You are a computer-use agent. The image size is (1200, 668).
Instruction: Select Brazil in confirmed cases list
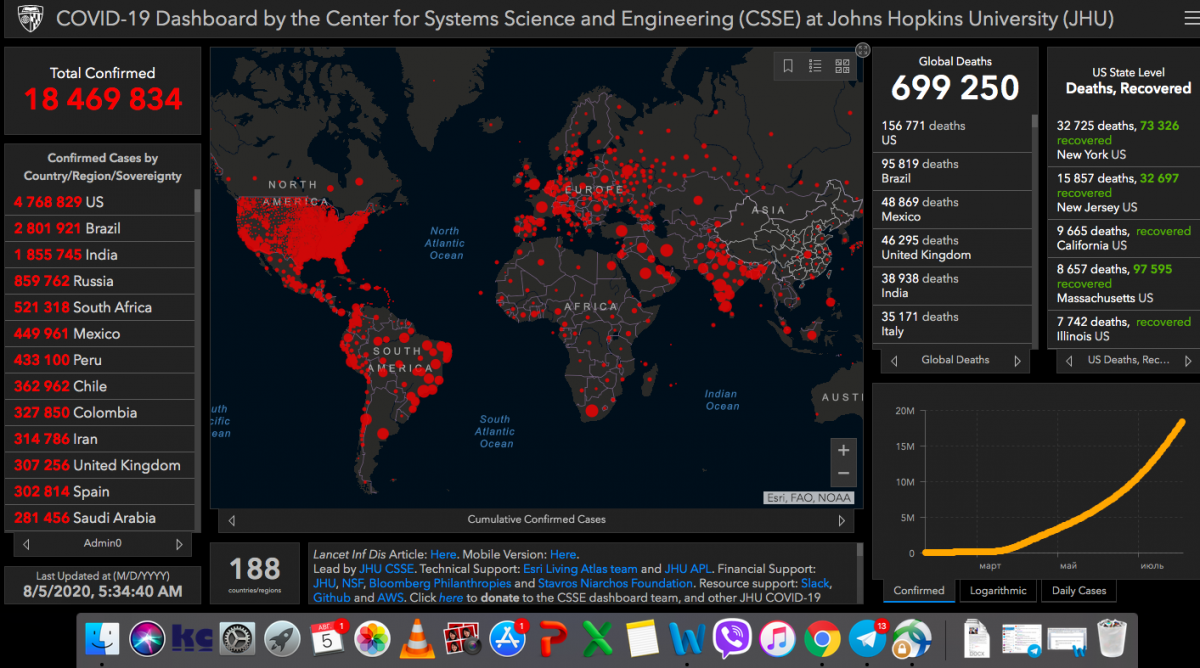pos(100,228)
